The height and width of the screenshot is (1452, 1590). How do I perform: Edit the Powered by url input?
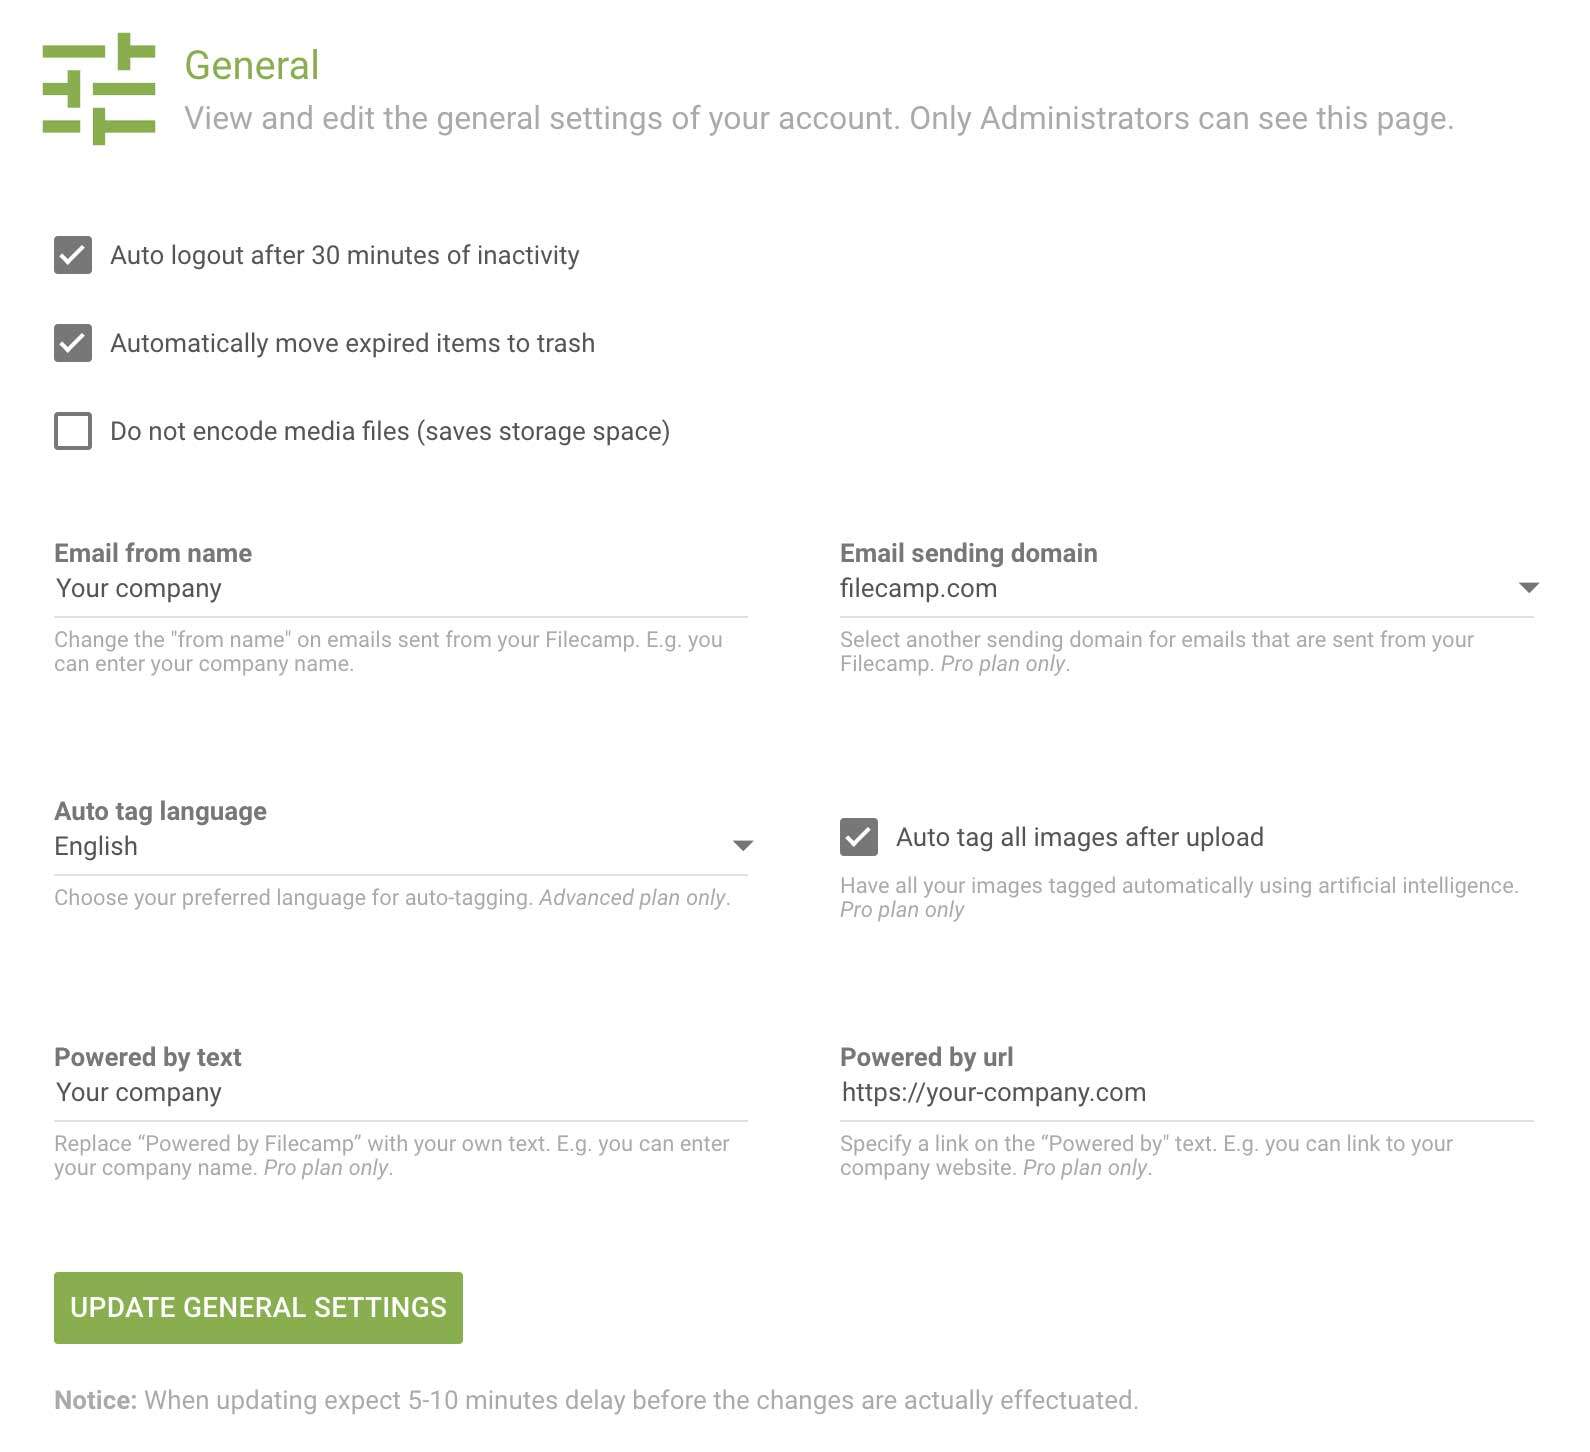pyautogui.click(x=1186, y=1092)
